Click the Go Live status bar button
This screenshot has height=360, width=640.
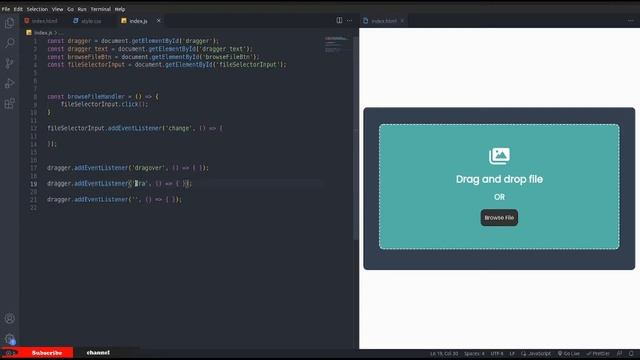pos(569,353)
